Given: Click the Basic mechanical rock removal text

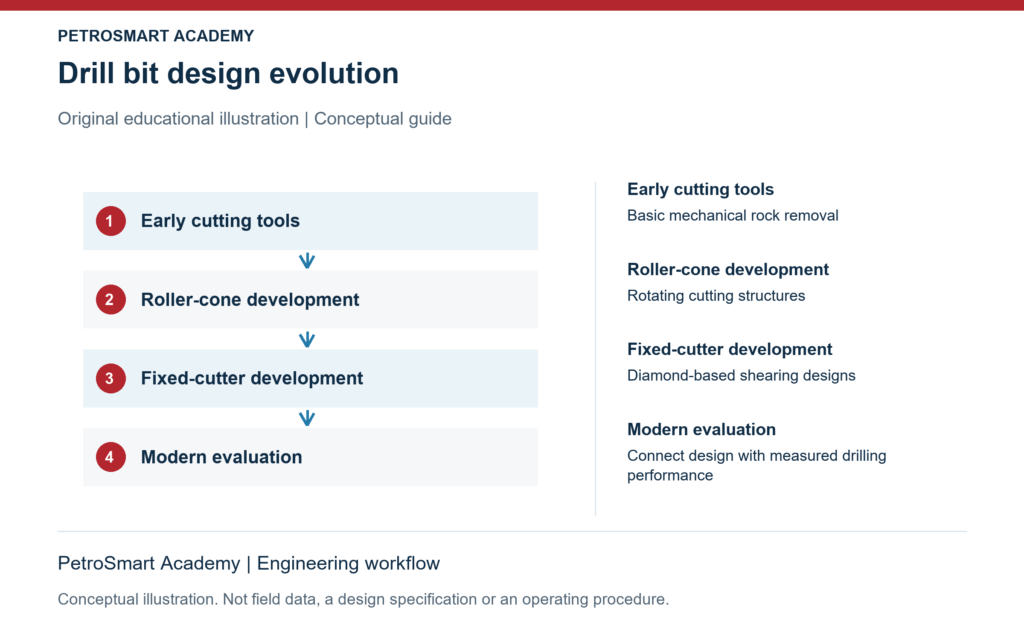Looking at the screenshot, I should [x=733, y=216].
